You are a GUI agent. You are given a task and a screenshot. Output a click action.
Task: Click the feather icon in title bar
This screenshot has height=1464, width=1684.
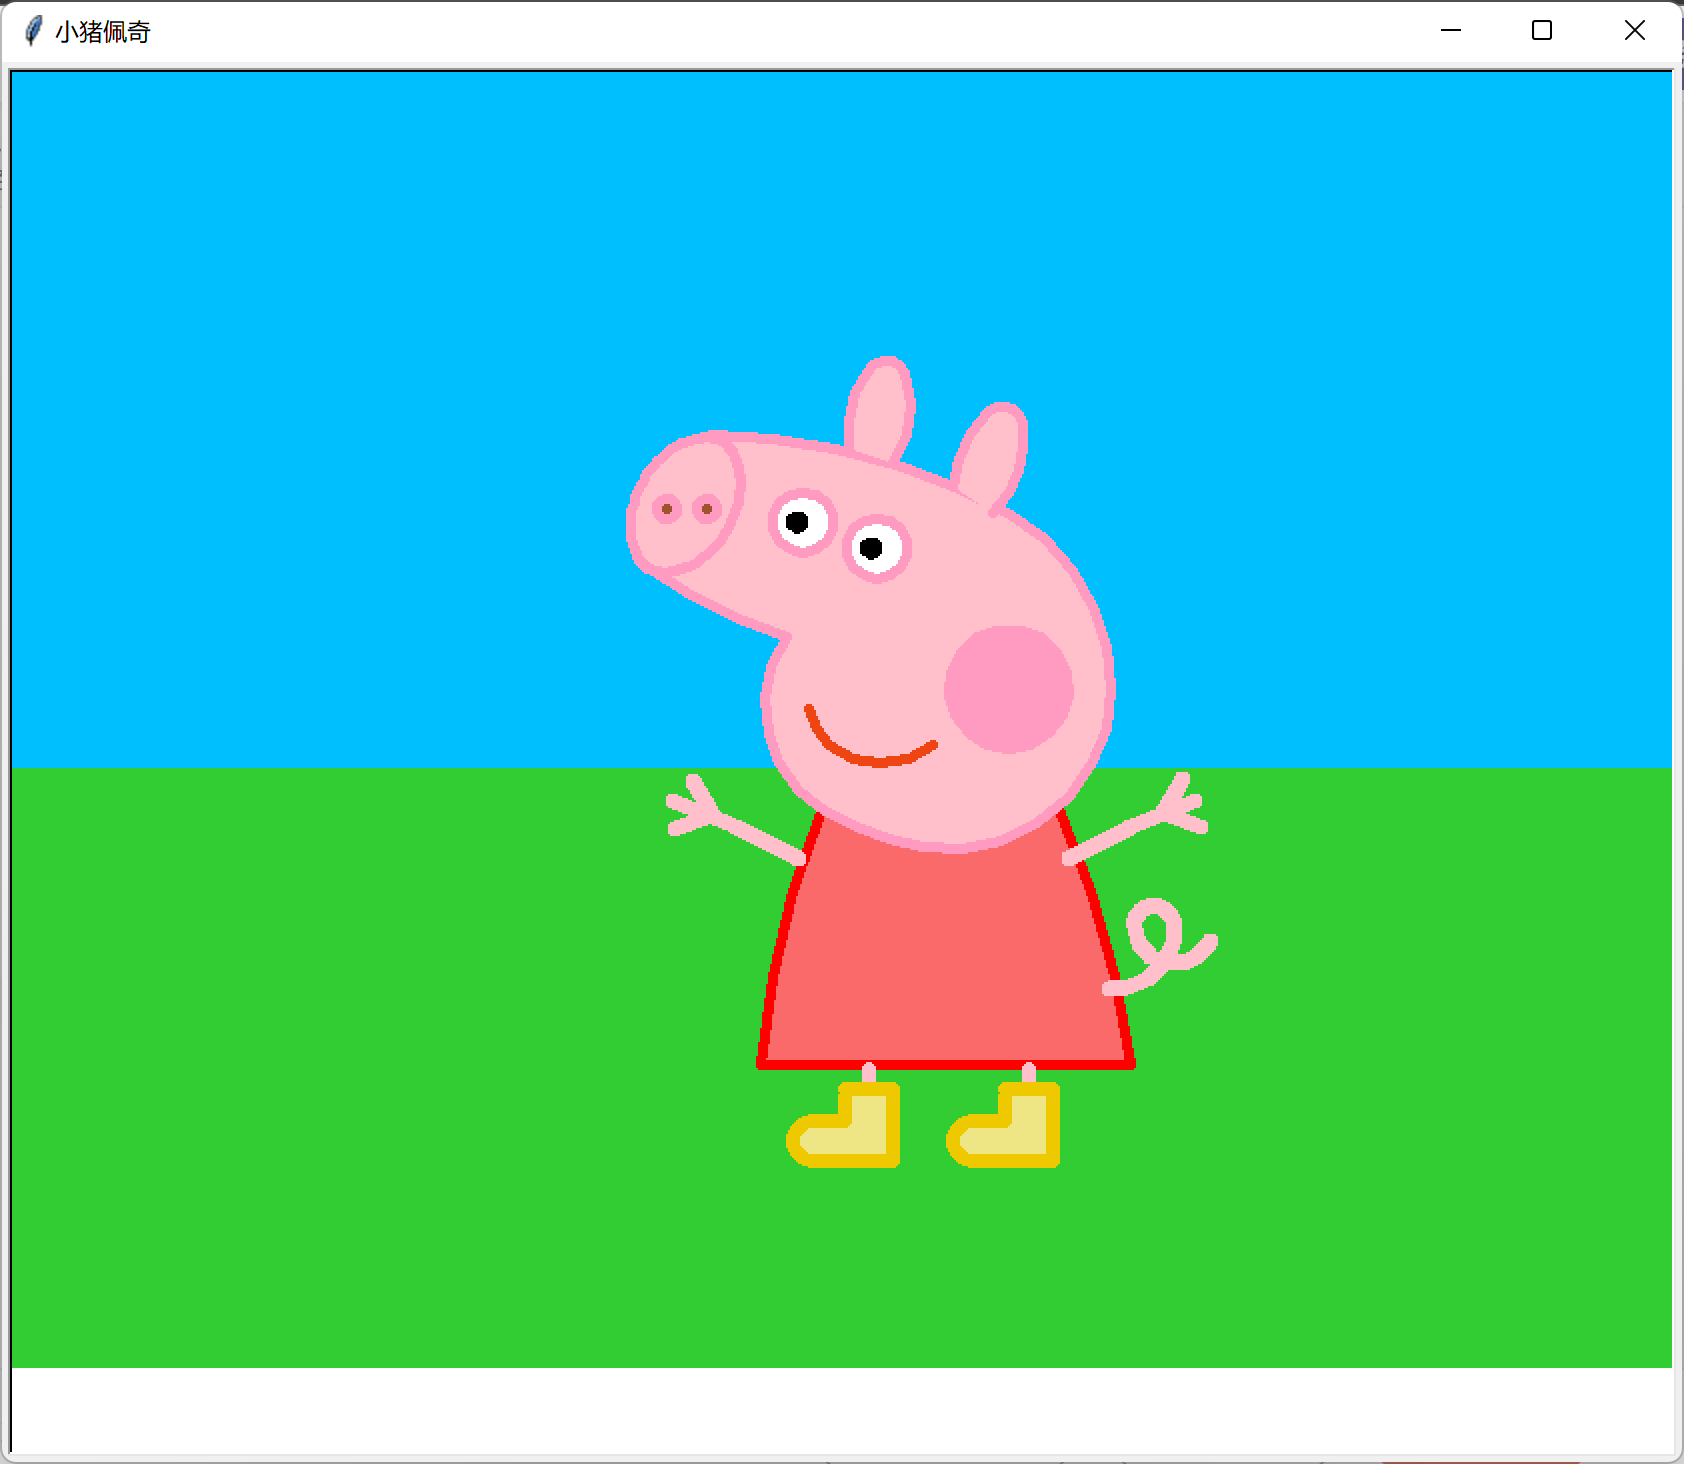33,31
